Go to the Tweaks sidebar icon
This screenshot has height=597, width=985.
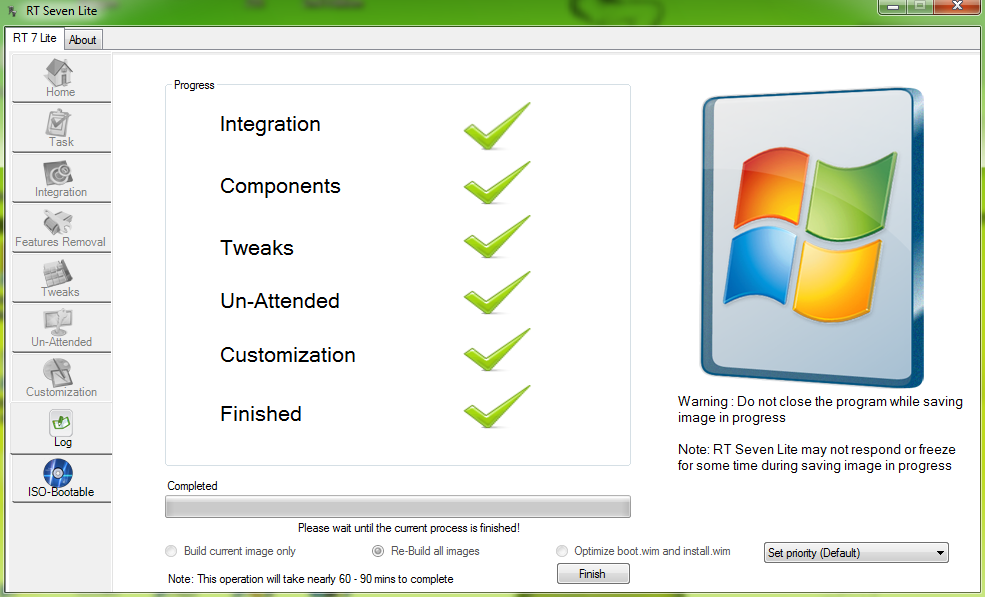click(x=61, y=278)
